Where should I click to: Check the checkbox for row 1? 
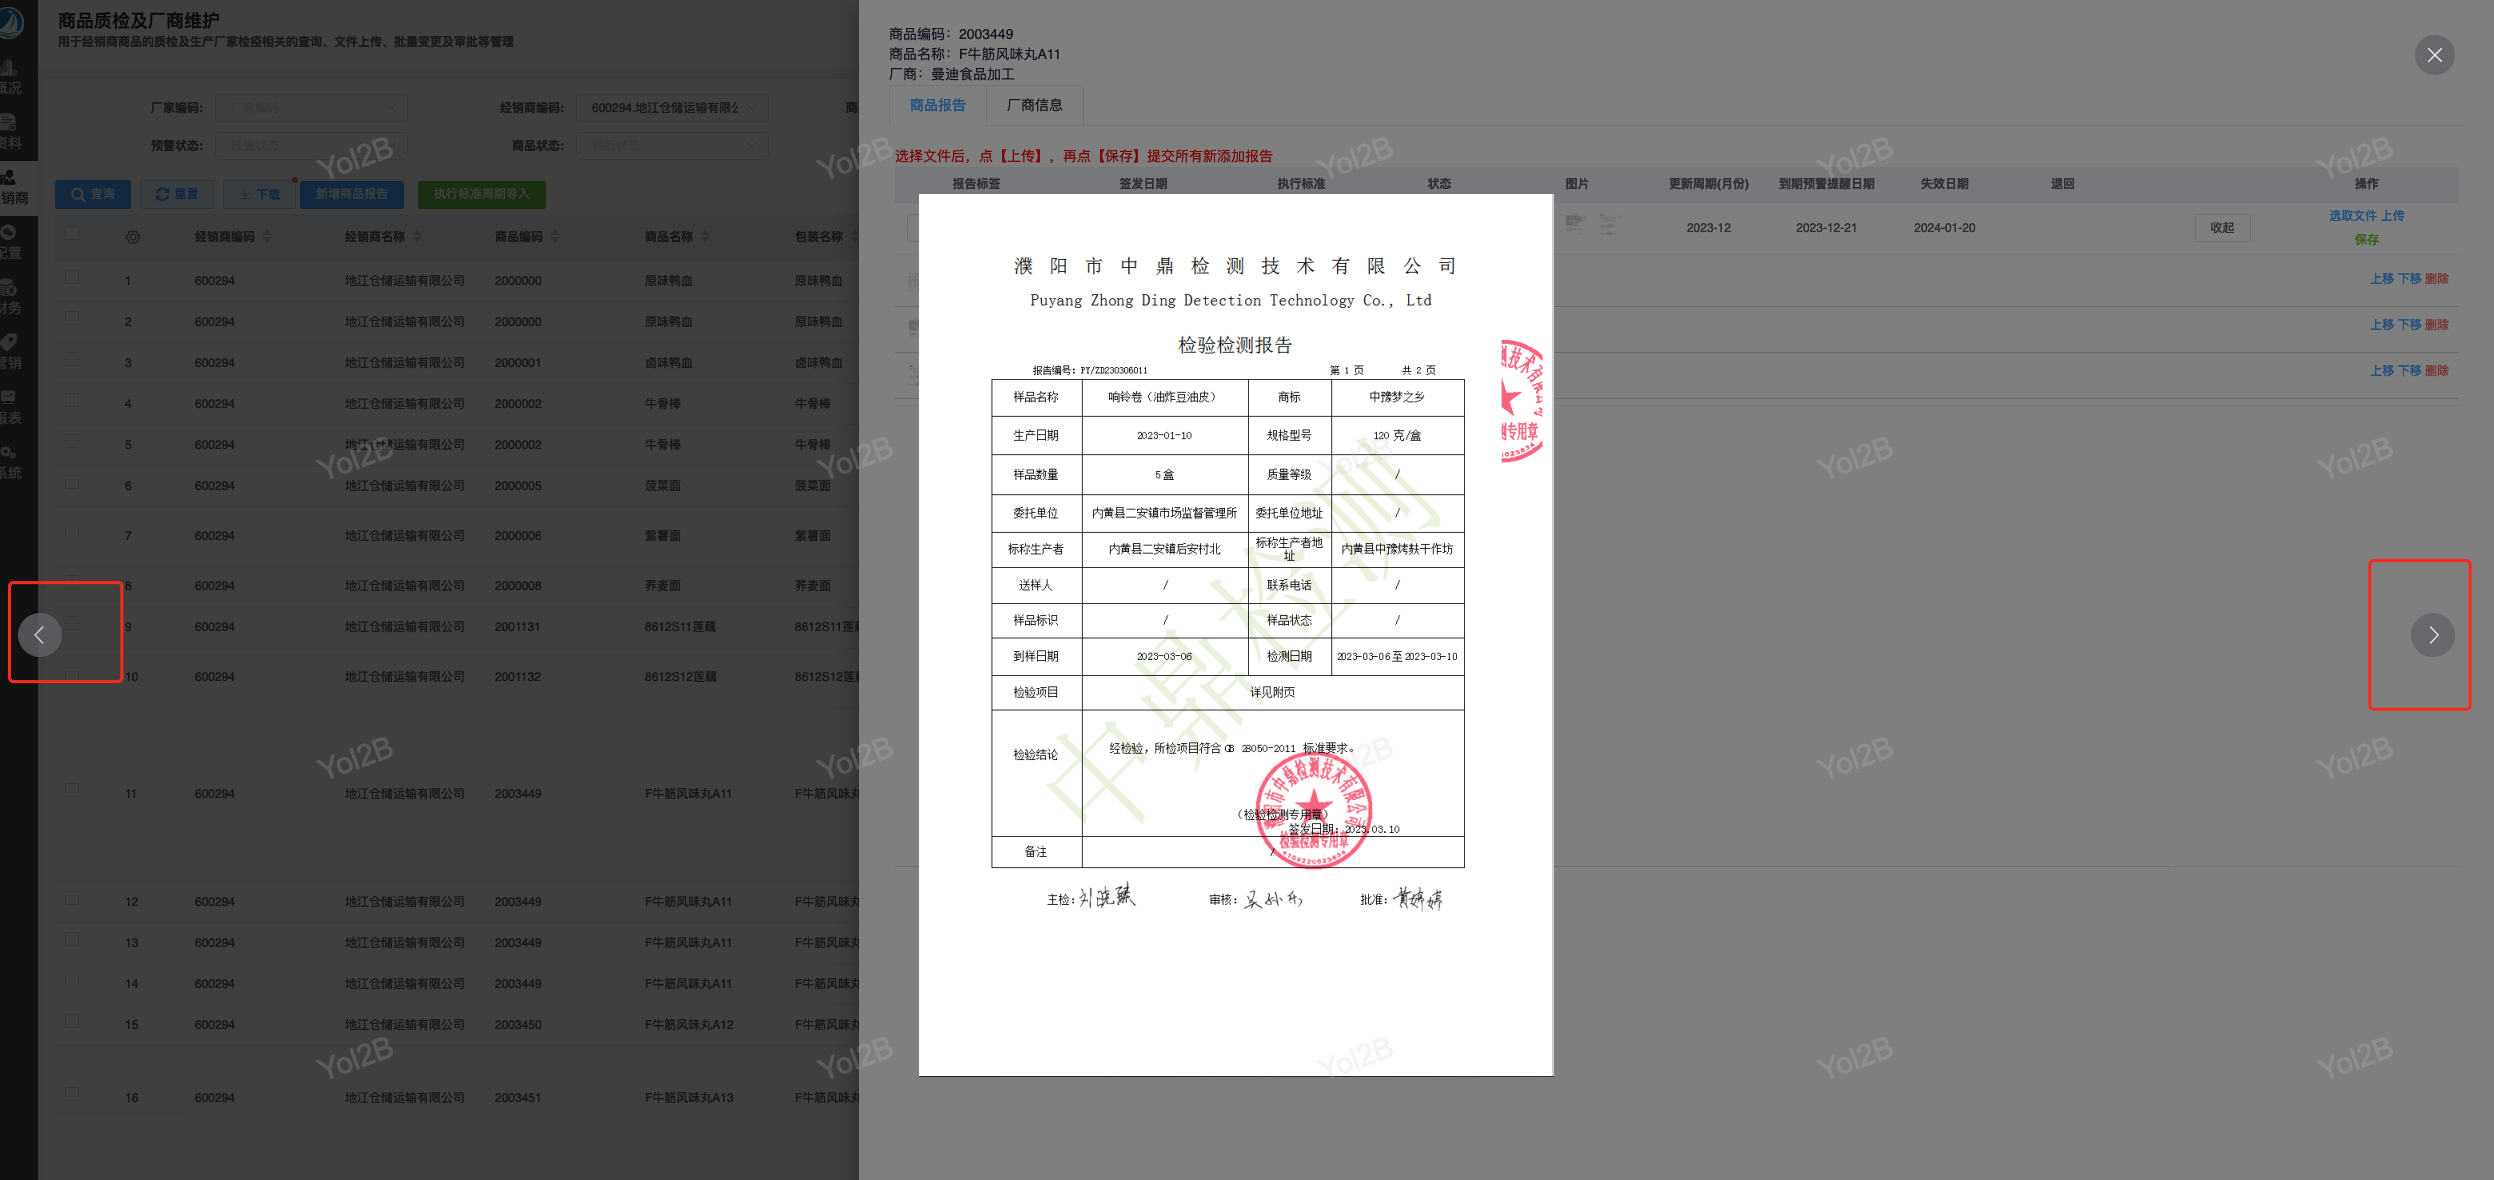pos(72,277)
